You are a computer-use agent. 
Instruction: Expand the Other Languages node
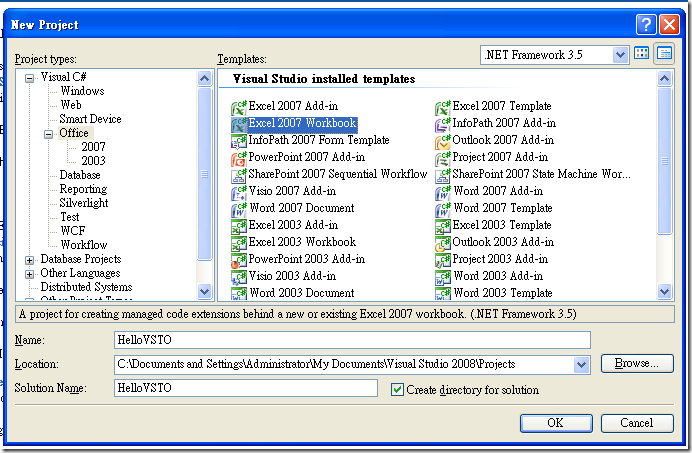[30, 275]
